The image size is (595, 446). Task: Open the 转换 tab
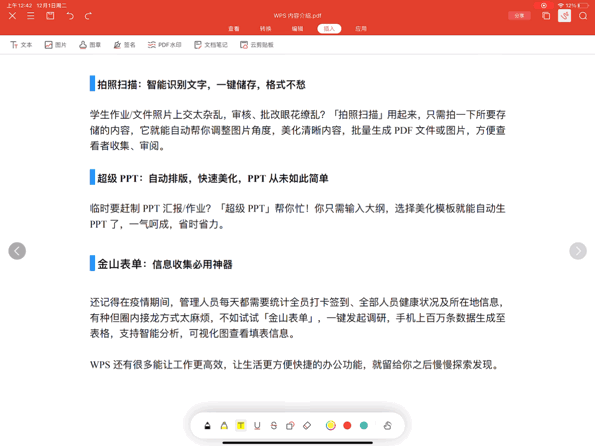pyautogui.click(x=265, y=28)
